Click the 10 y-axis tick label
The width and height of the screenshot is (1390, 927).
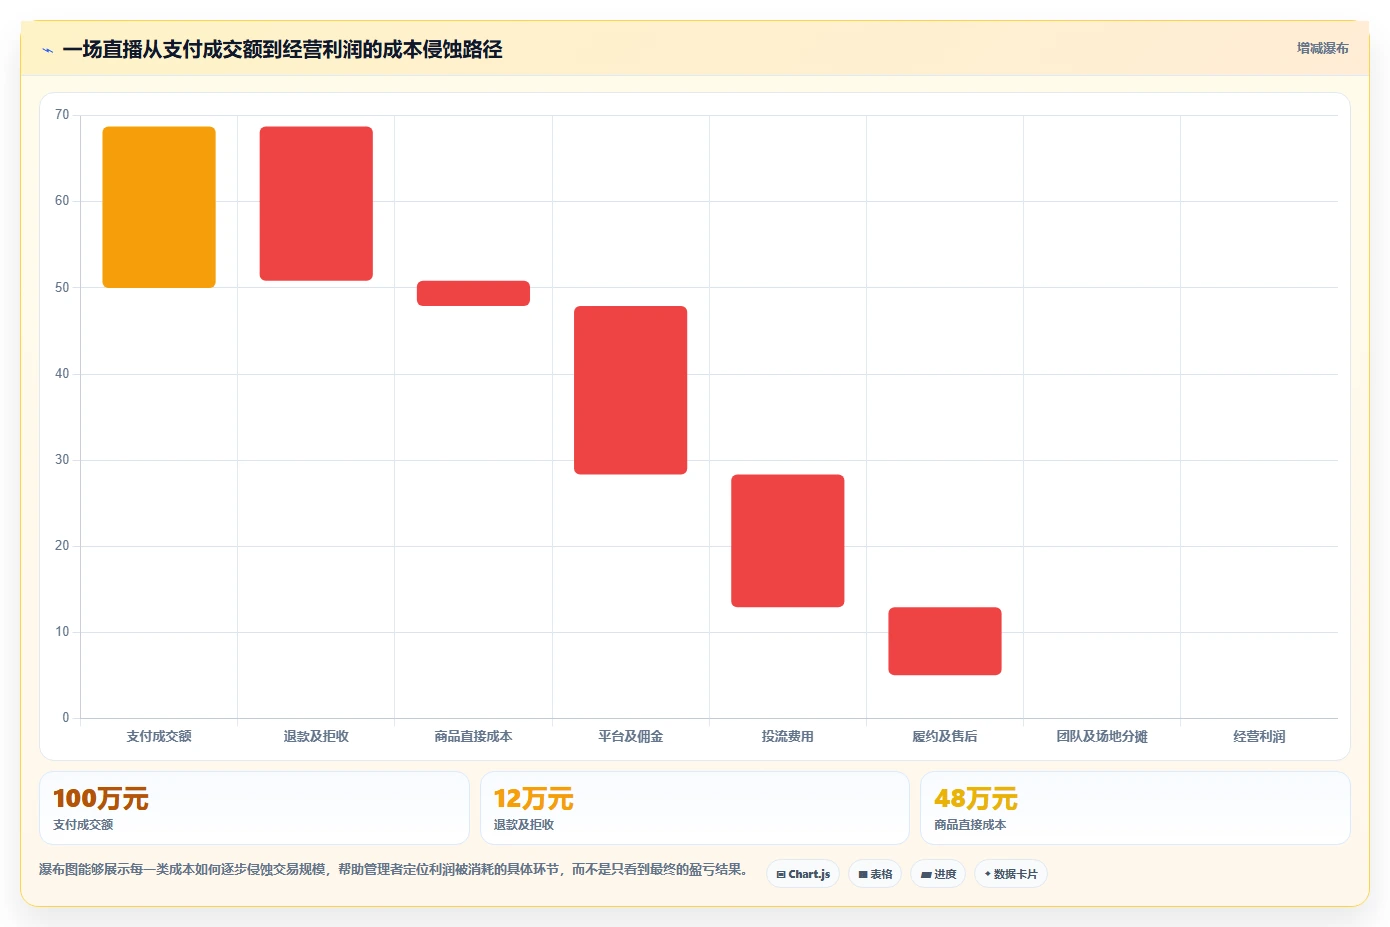tap(62, 632)
